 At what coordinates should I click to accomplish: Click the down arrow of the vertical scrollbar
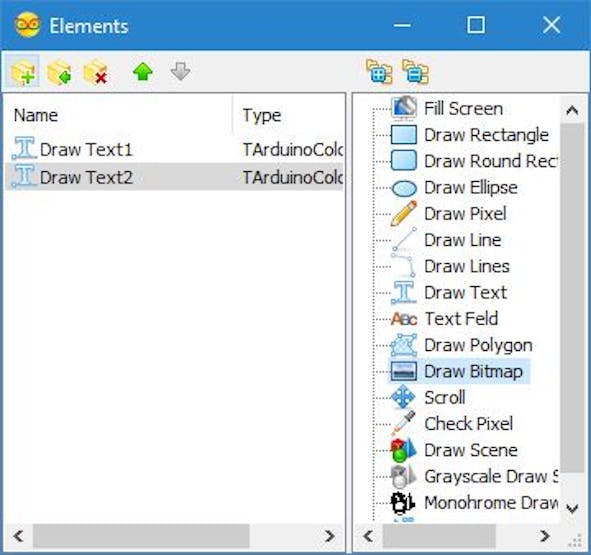(x=572, y=508)
